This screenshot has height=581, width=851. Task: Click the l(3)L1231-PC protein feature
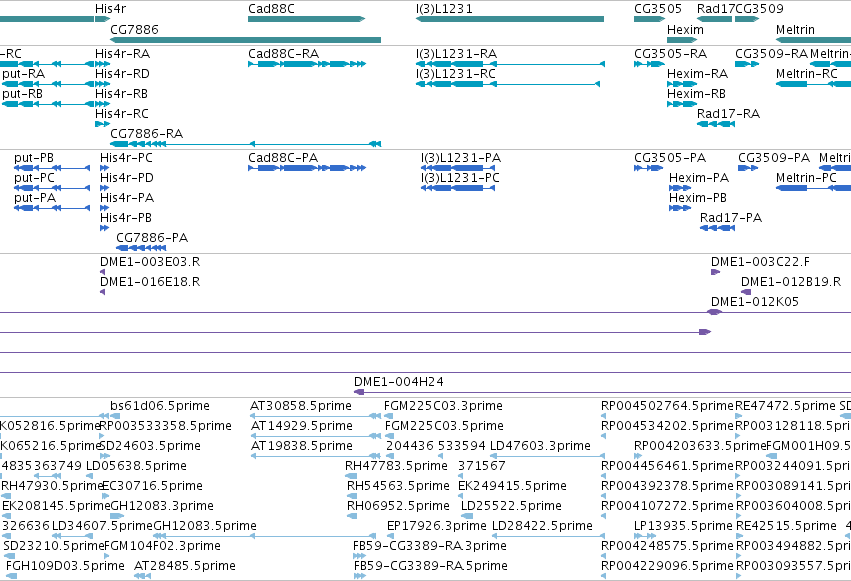pos(458,188)
